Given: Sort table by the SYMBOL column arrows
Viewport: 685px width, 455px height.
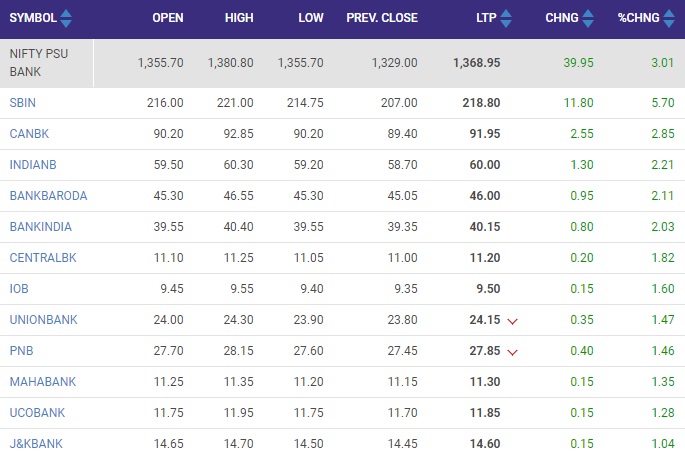Looking at the screenshot, I should click(66, 18).
